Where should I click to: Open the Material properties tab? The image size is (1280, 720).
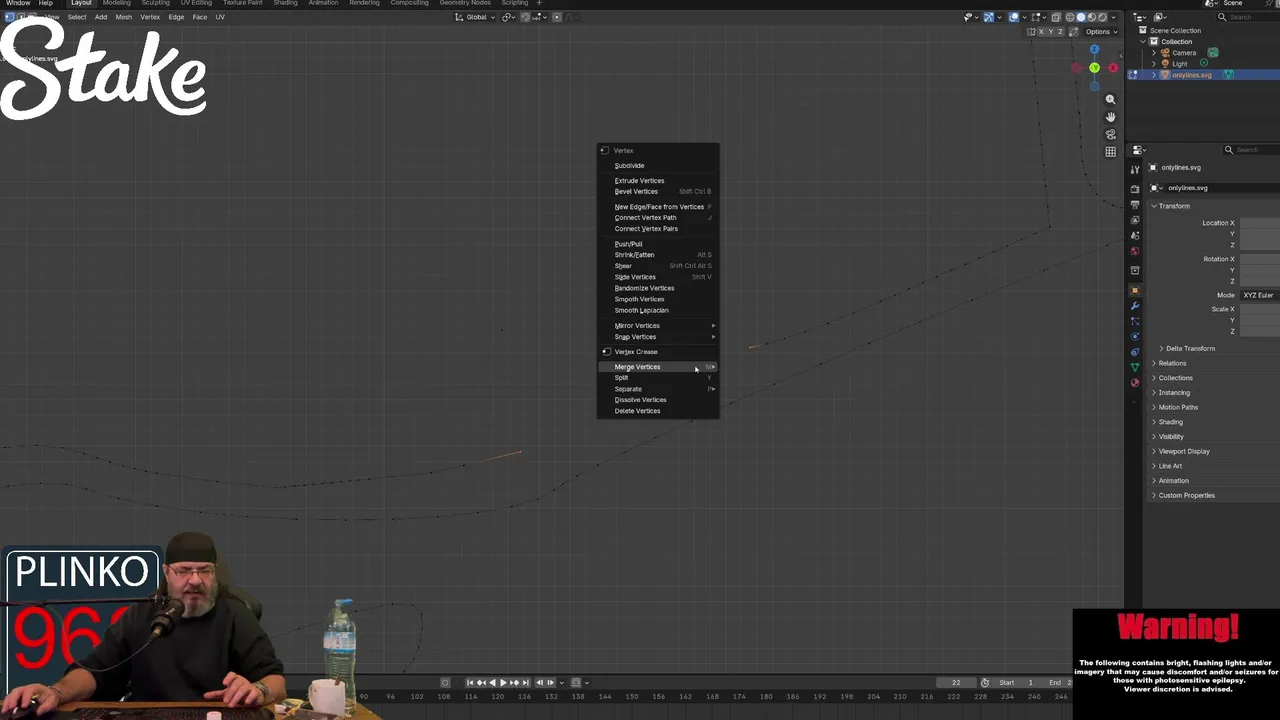[x=1135, y=382]
